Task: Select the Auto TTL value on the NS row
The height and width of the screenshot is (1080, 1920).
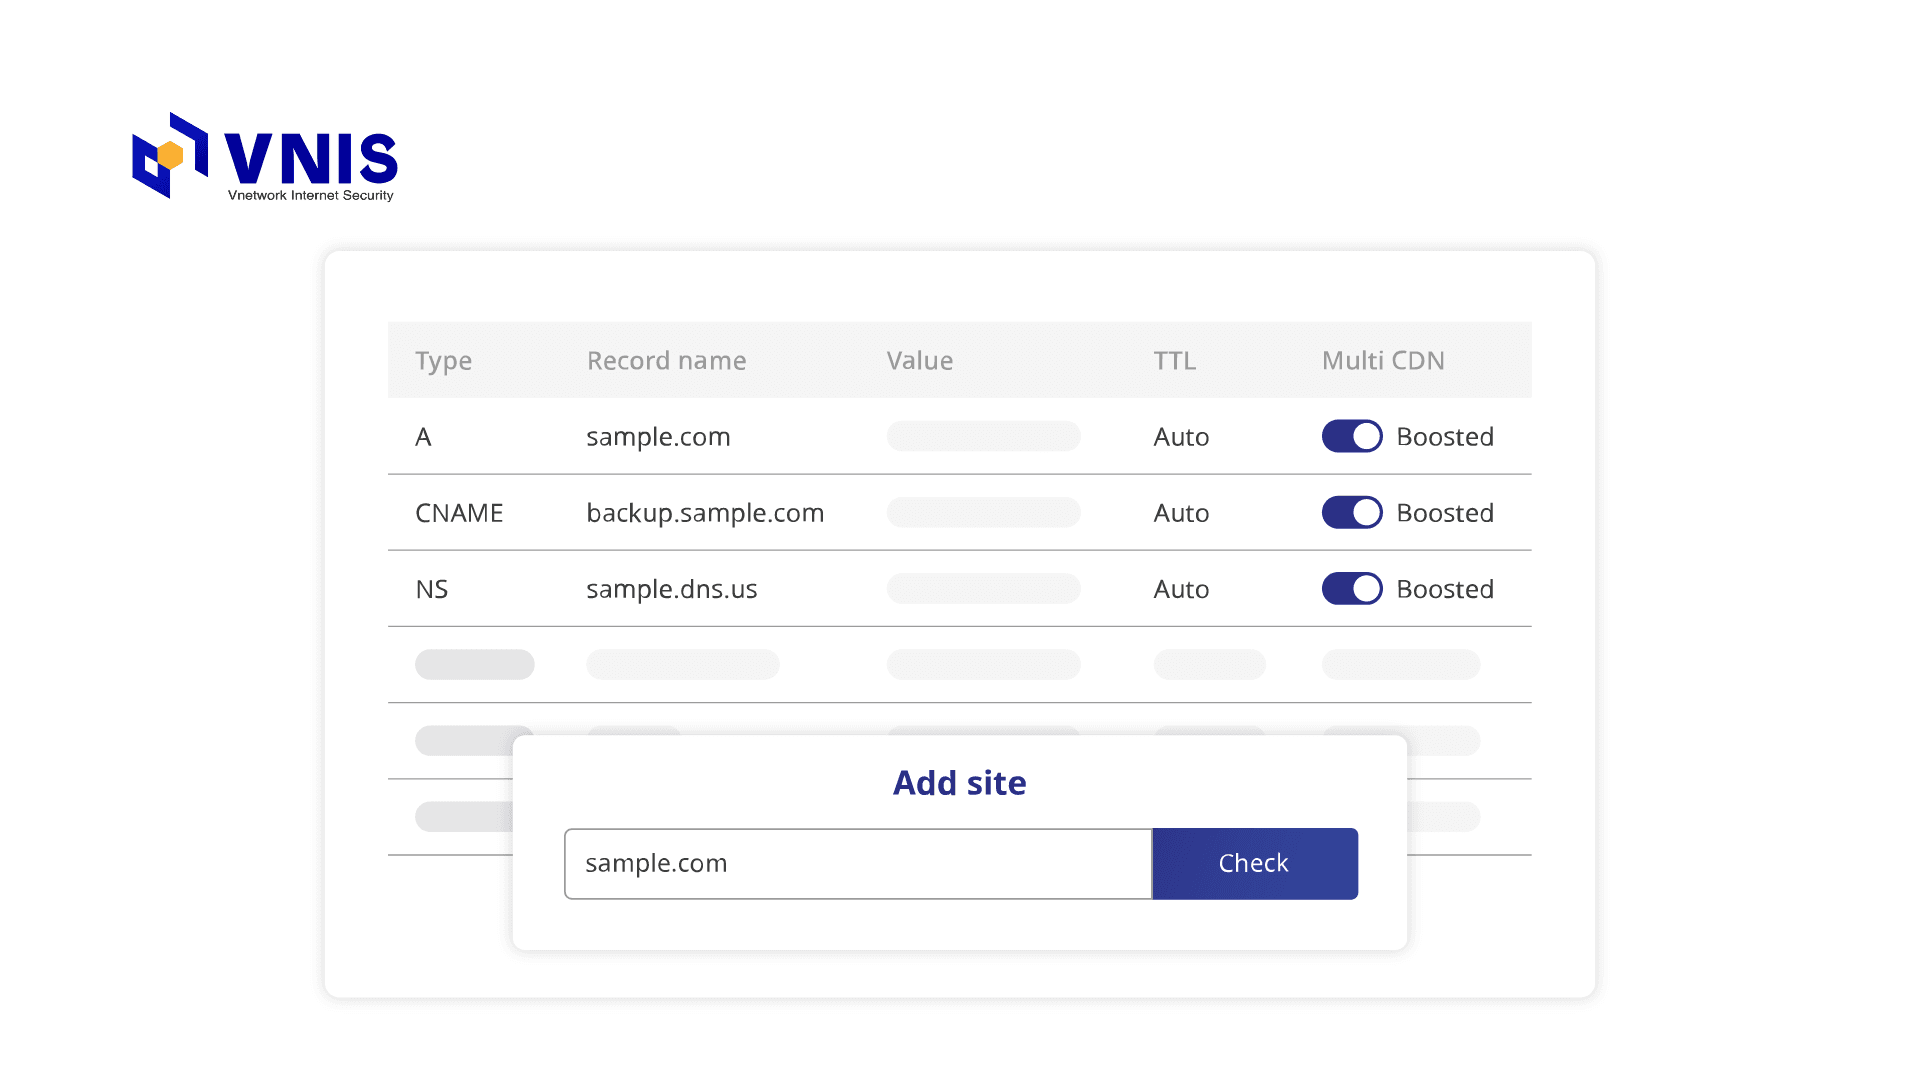Action: tap(1181, 589)
